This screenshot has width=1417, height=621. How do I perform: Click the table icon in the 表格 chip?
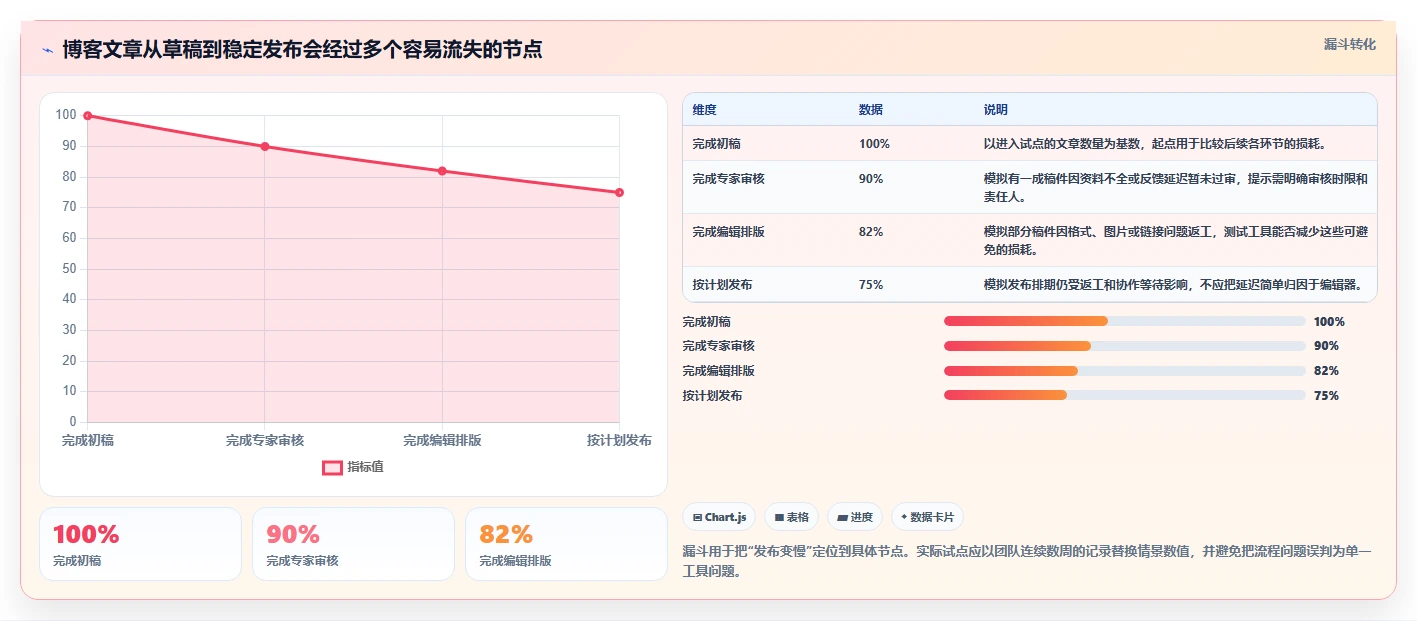point(779,517)
